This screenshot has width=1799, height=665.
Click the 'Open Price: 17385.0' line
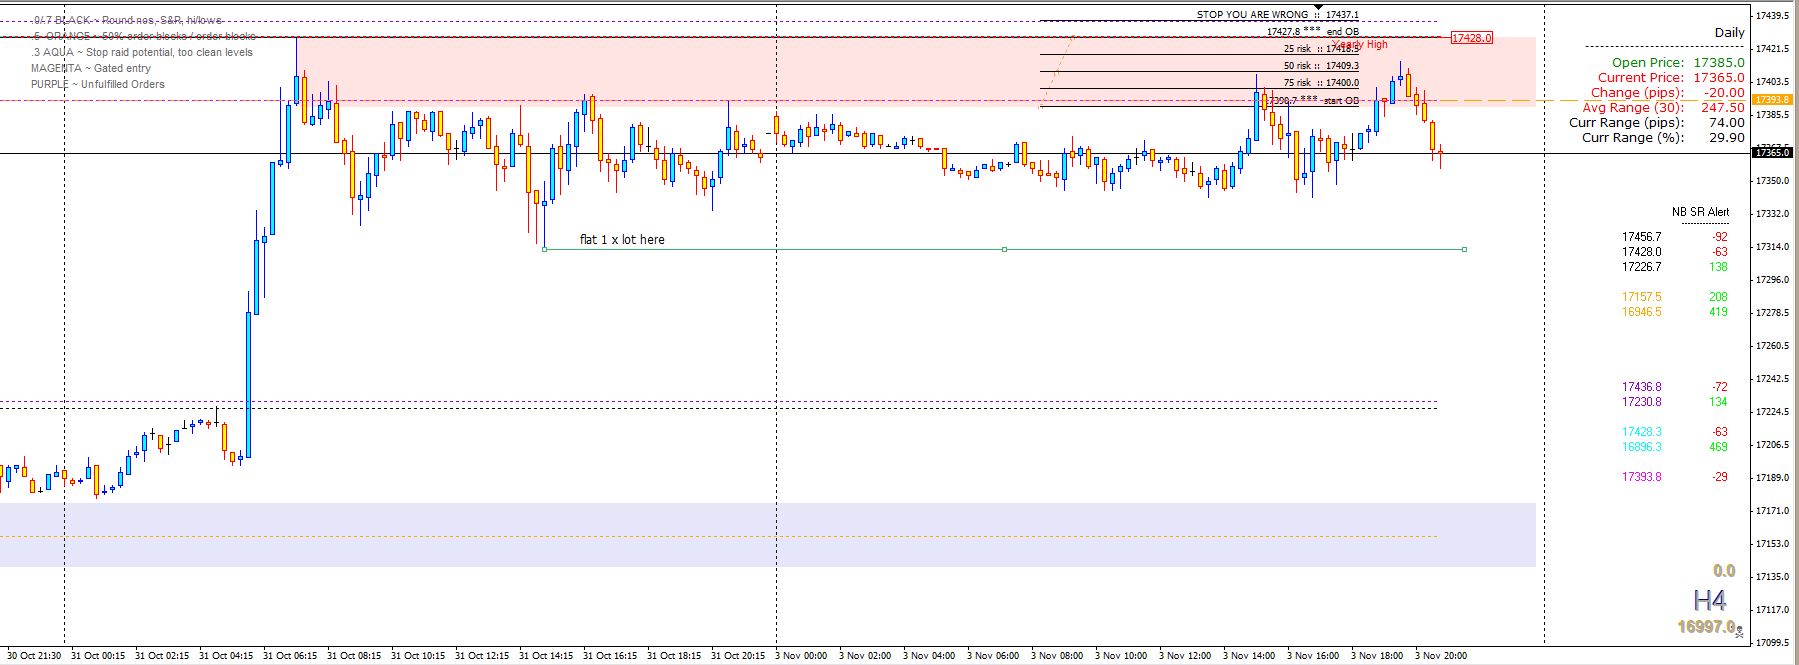point(1678,62)
